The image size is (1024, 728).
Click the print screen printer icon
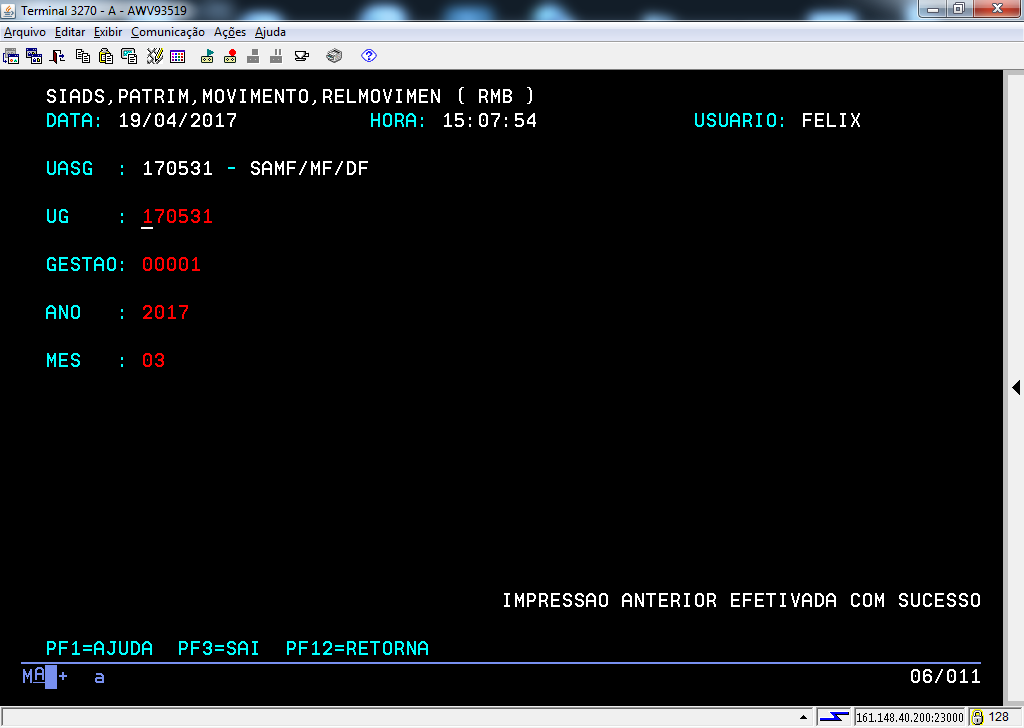(334, 56)
